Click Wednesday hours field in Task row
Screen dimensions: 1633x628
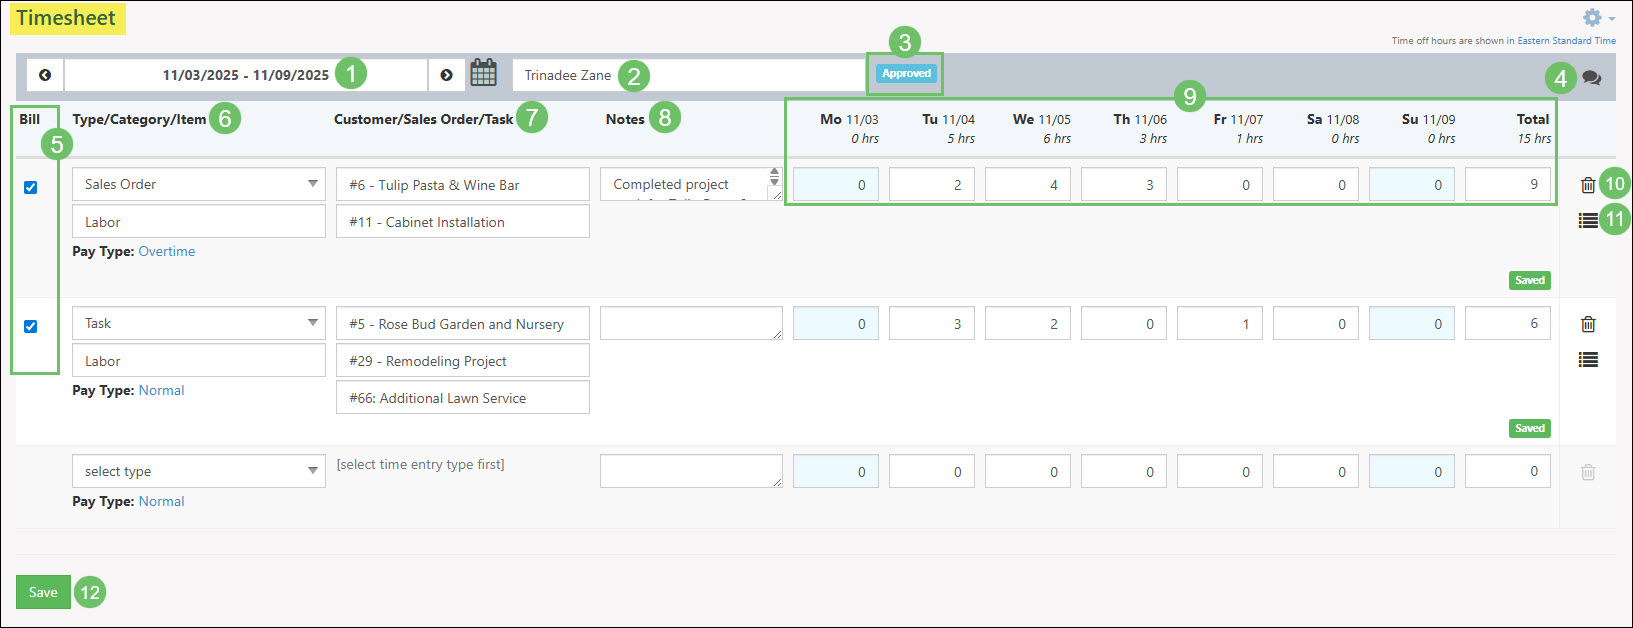pos(1028,323)
